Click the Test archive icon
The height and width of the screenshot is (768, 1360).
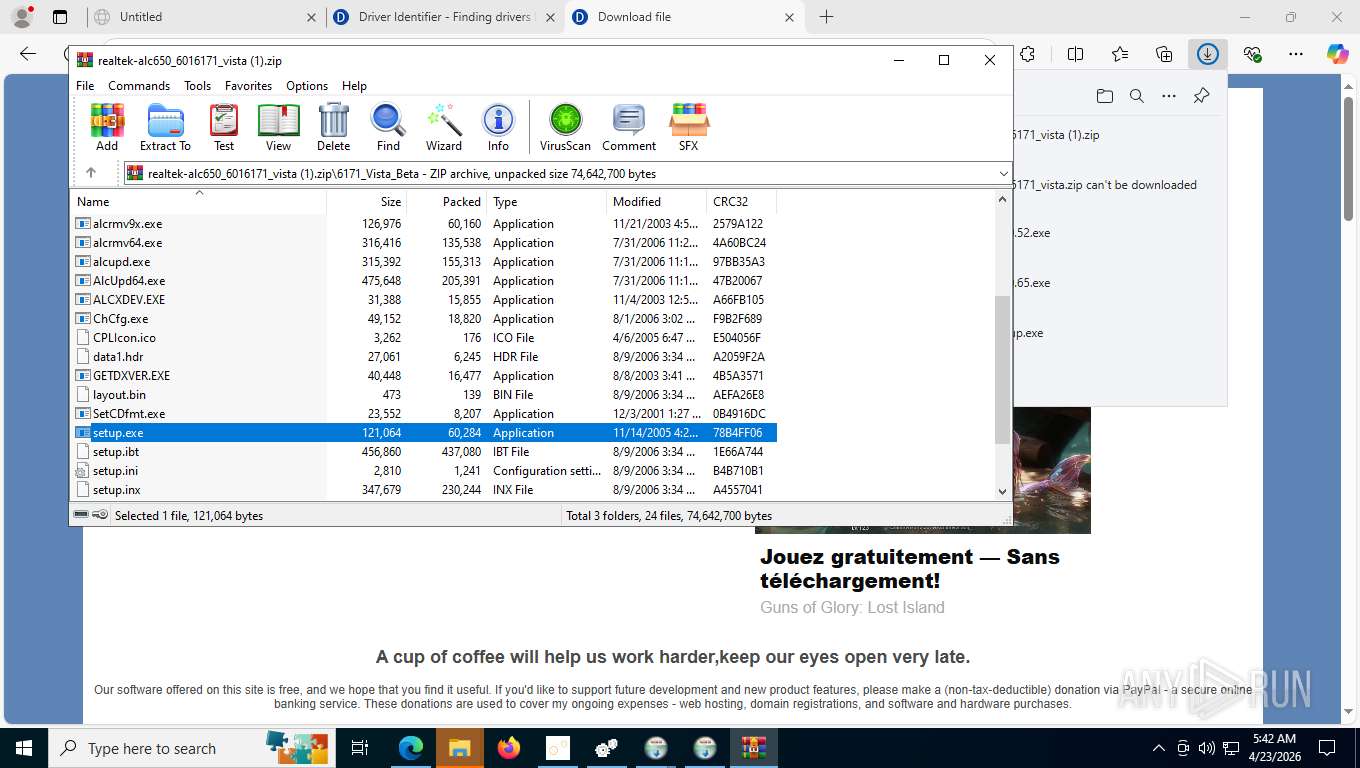click(224, 127)
